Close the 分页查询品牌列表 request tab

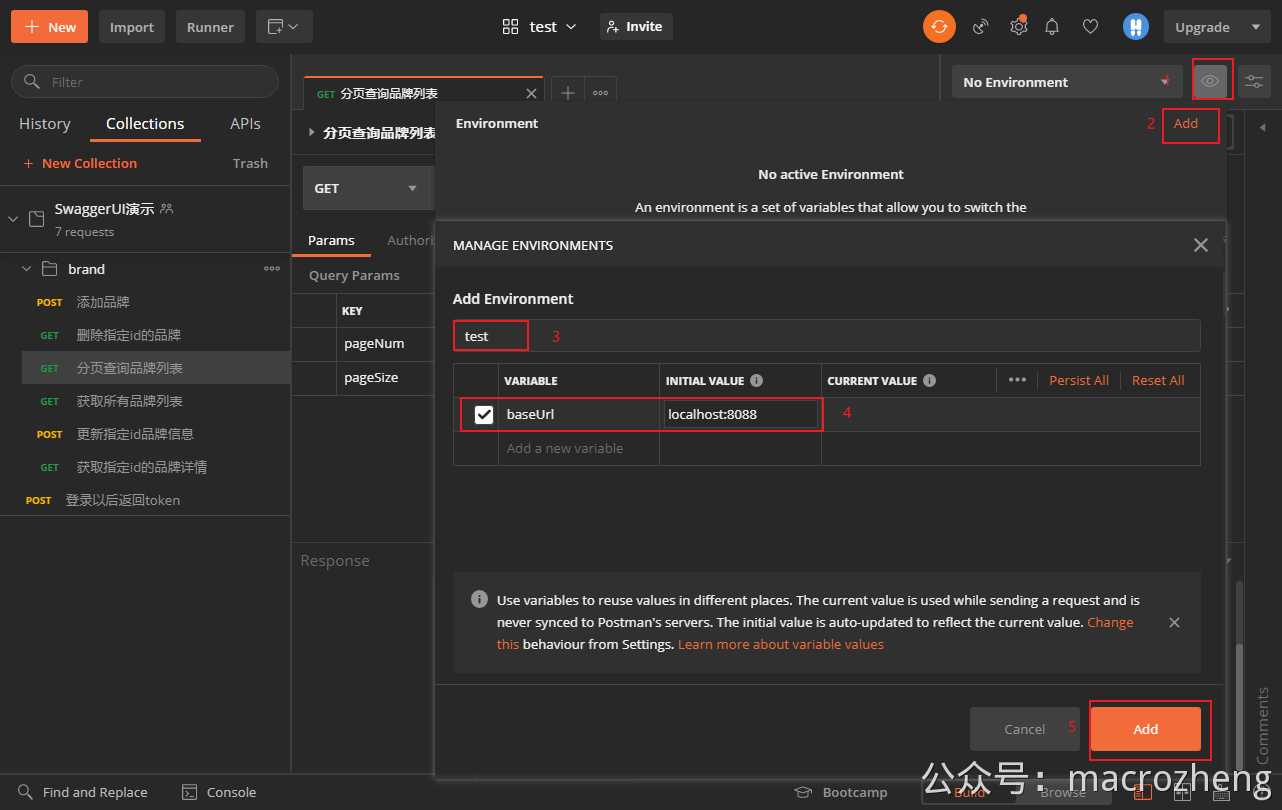click(x=531, y=93)
